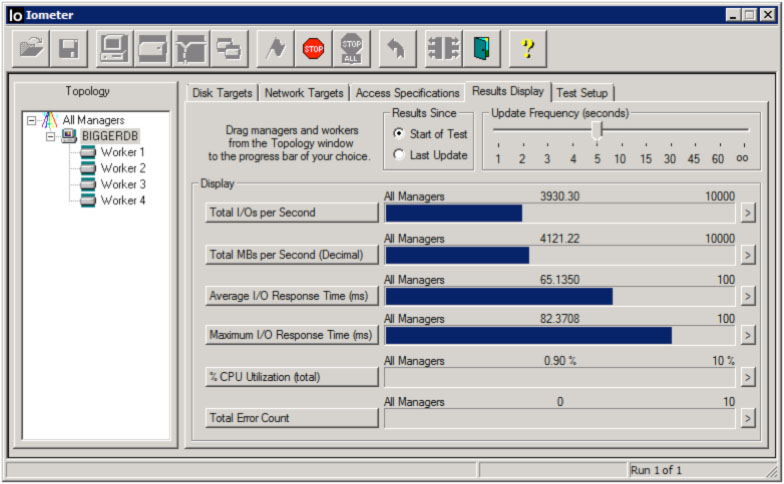Viewport: 784px width, 484px height.
Task: Click the 82.3708 maximum response value
Action: coord(560,318)
